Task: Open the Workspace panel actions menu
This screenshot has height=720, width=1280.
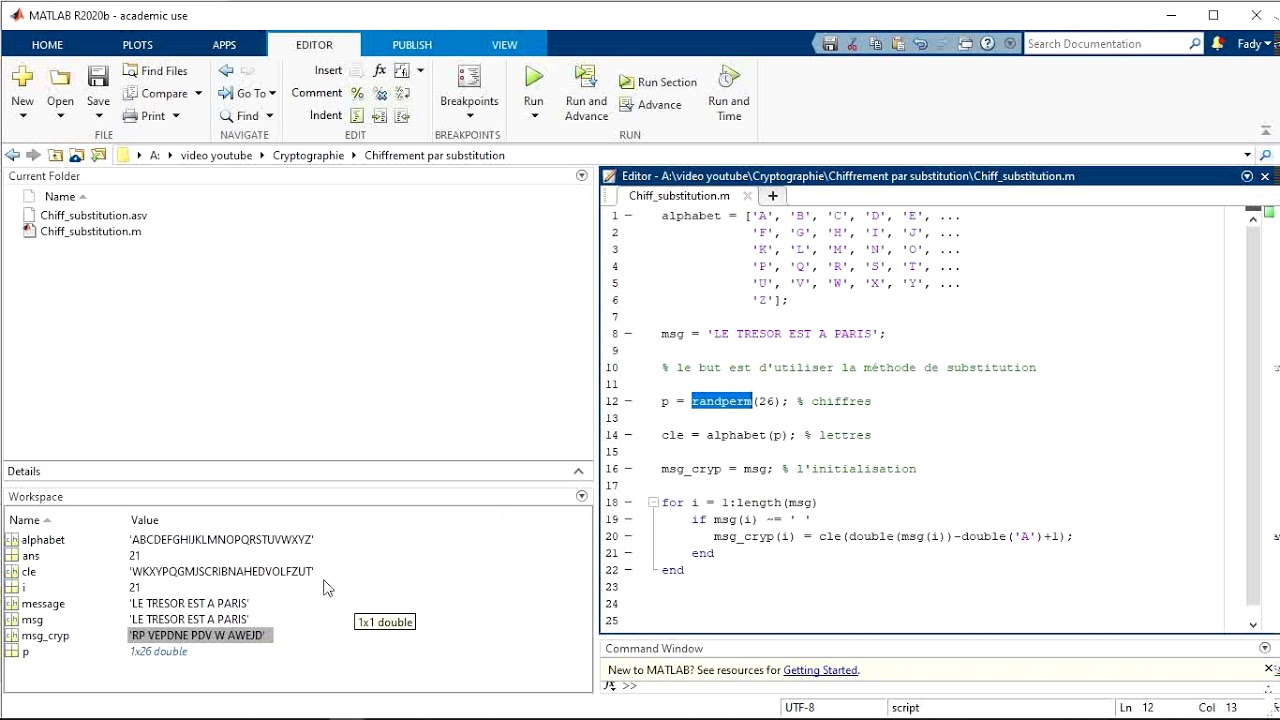Action: tap(582, 496)
